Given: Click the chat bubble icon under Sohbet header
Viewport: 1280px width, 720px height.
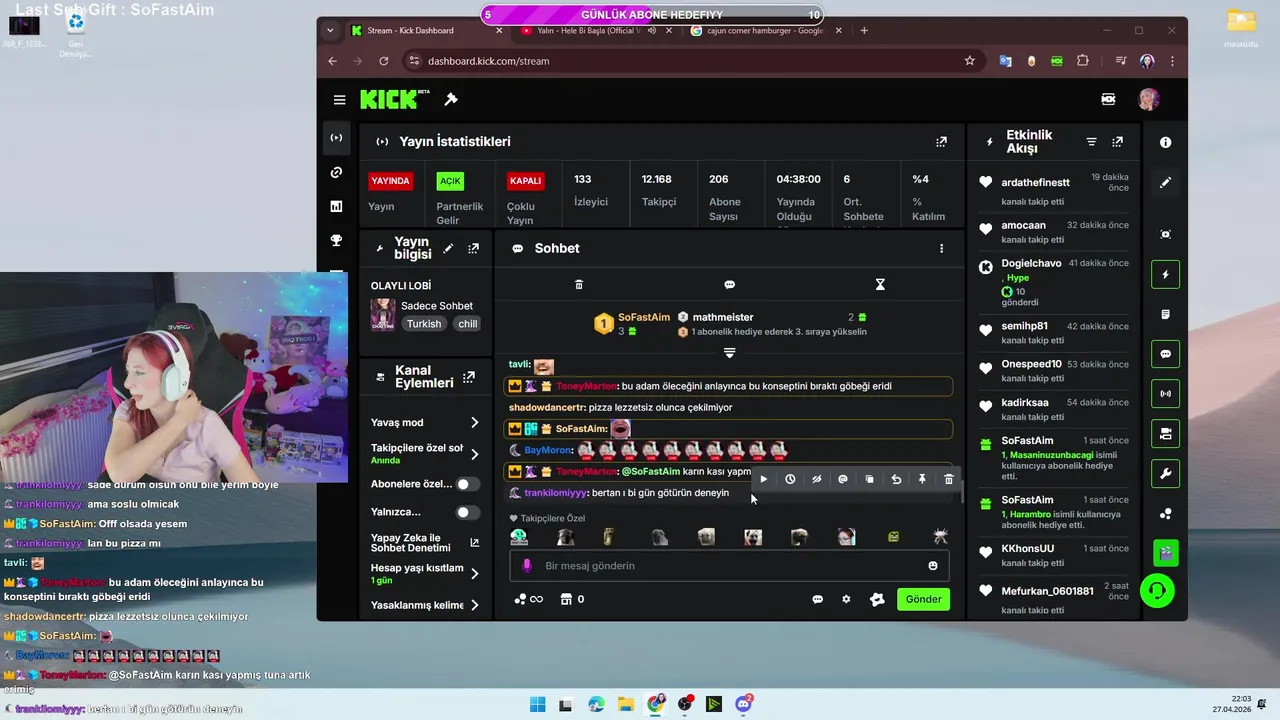Looking at the screenshot, I should click(729, 285).
